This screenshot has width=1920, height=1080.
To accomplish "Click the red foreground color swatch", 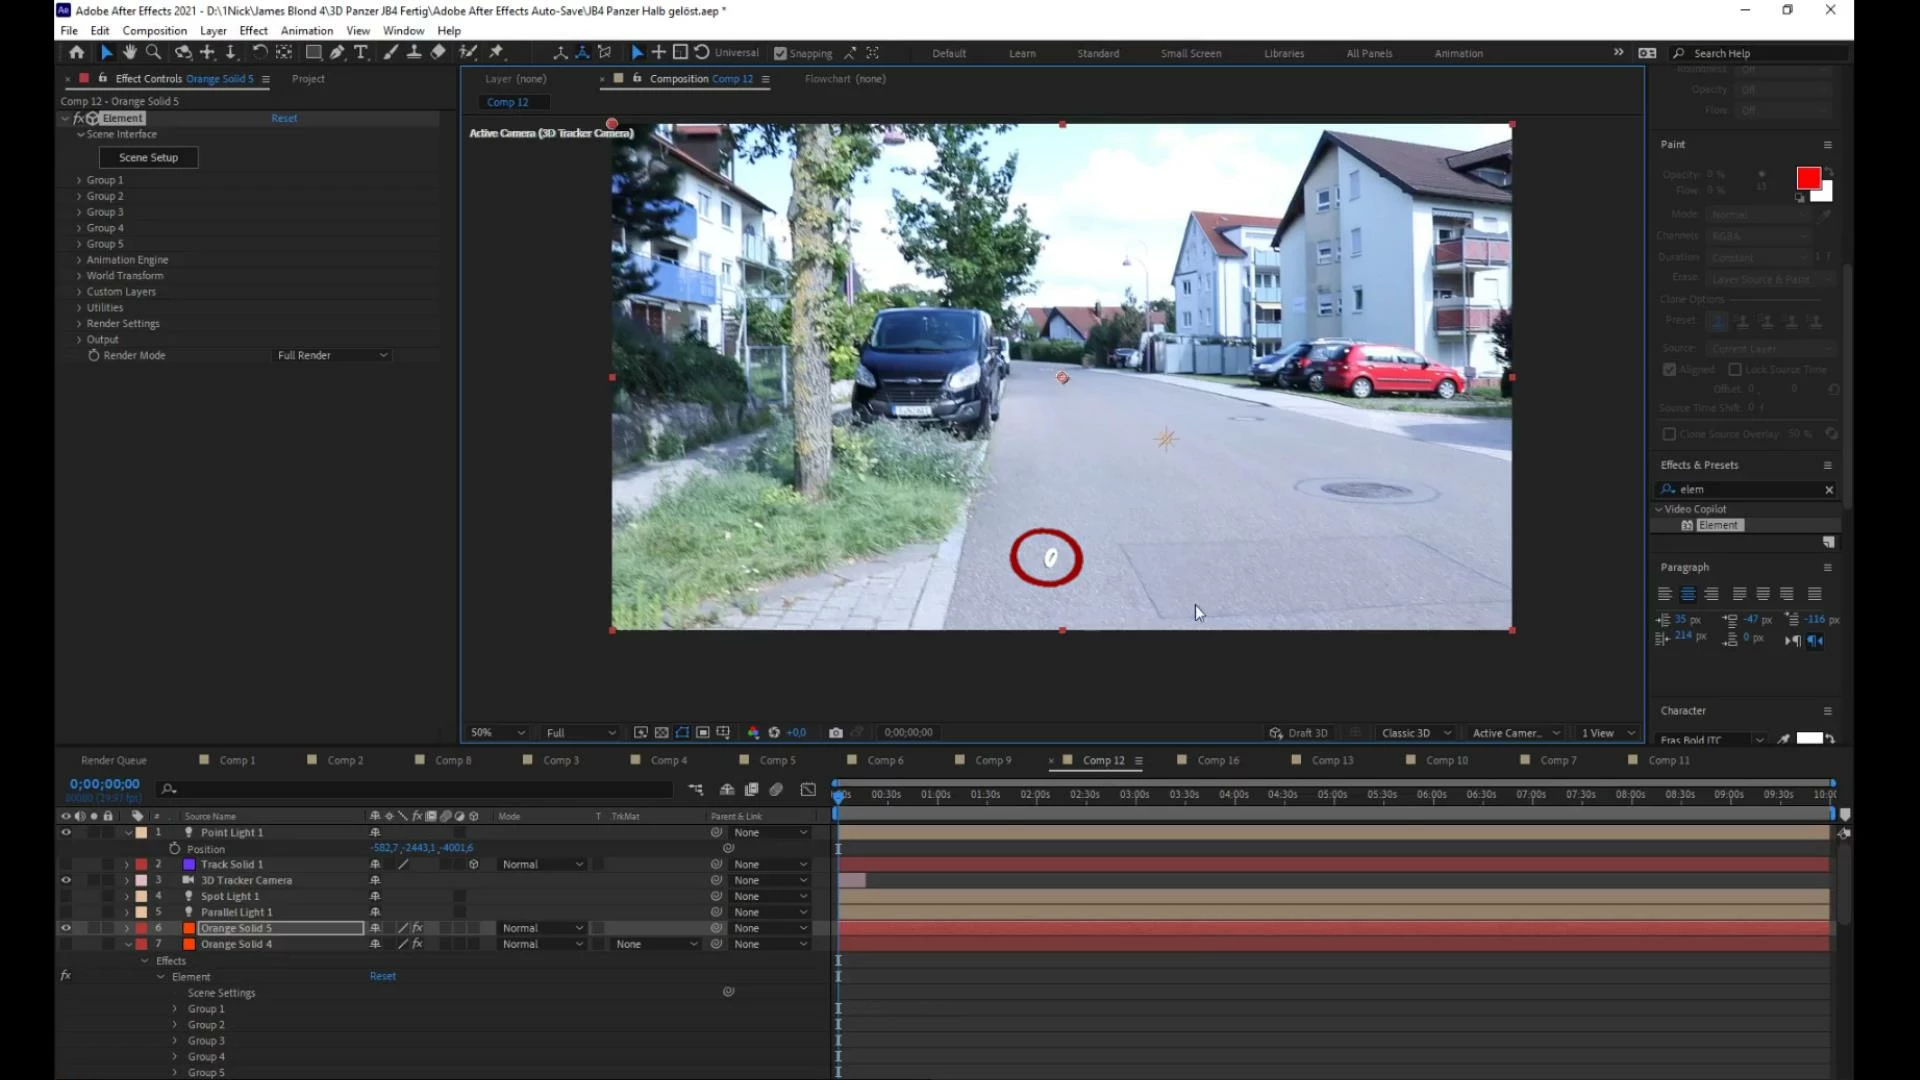I will click(1807, 178).
